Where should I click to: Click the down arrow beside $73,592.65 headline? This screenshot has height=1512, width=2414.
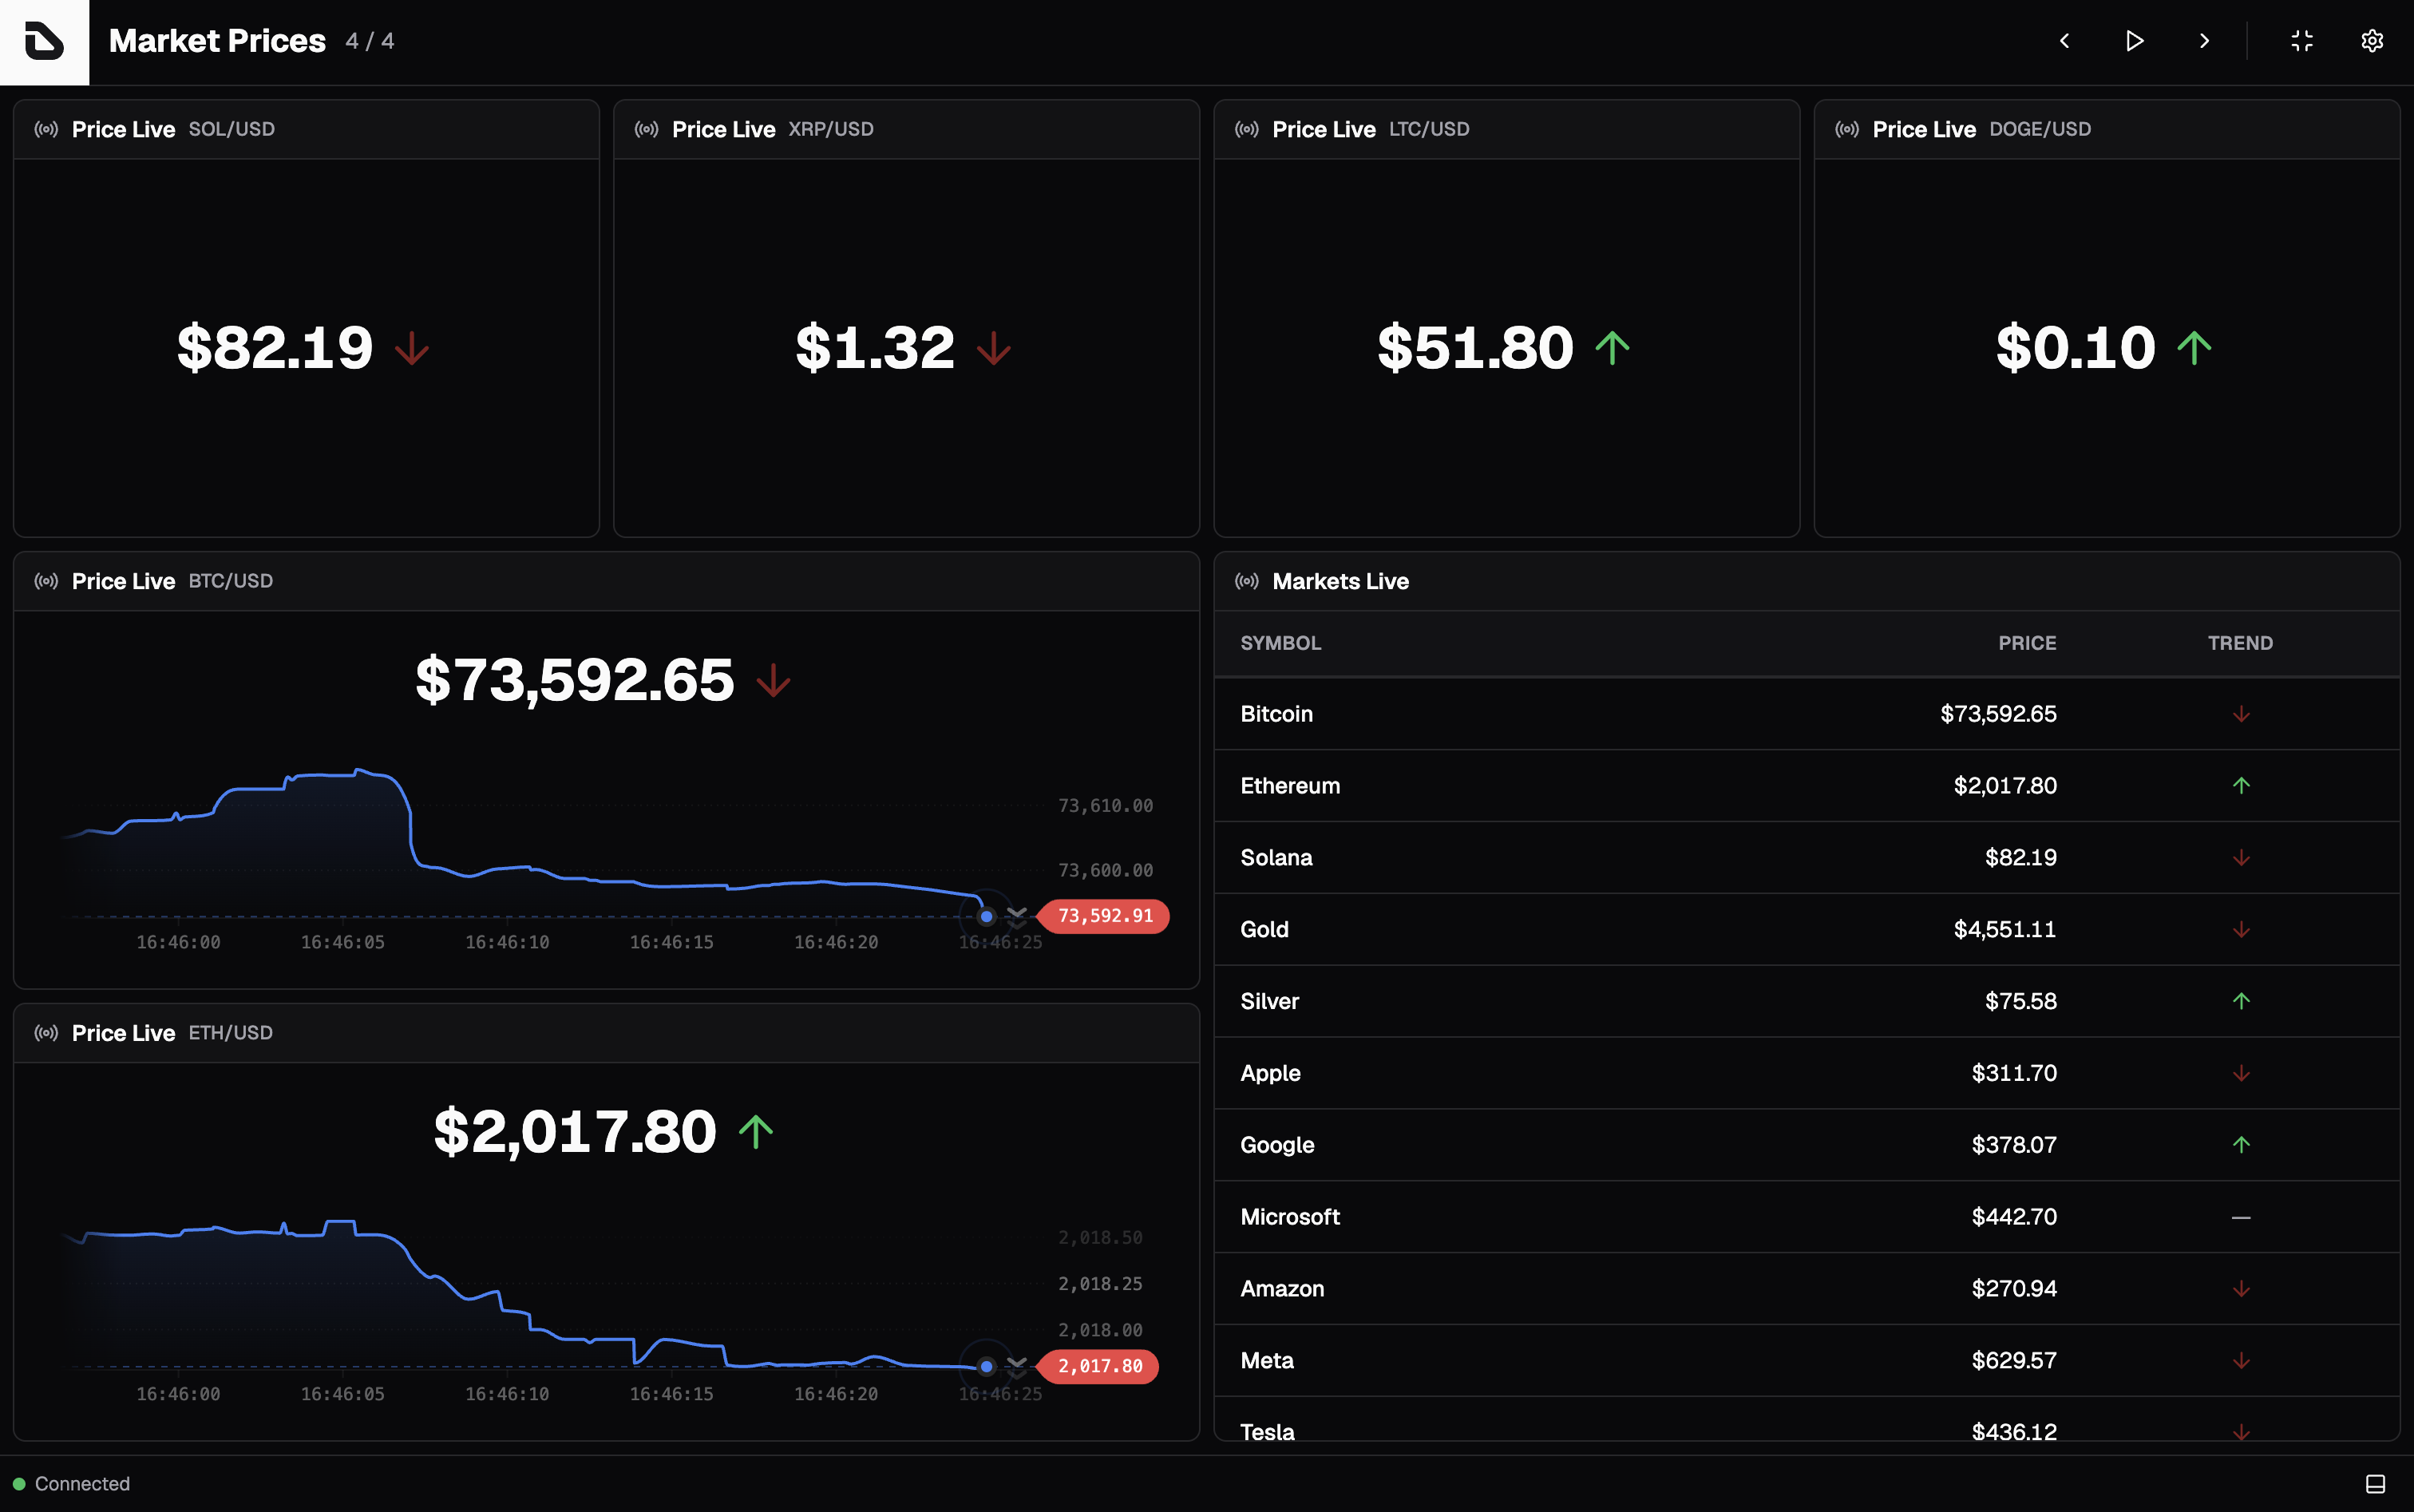coord(774,681)
